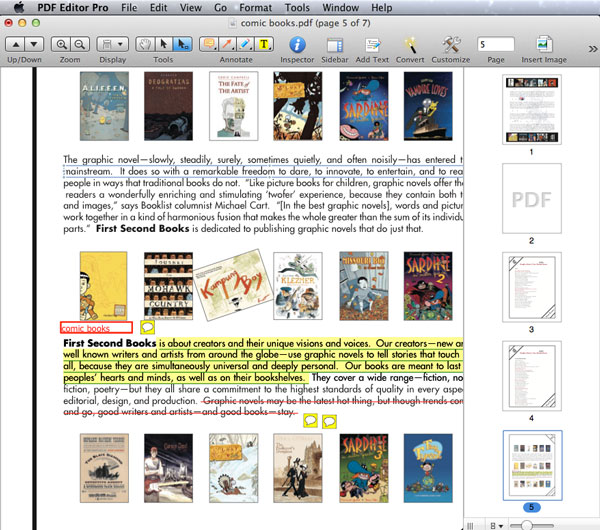Click the Missouri Boy book cover
Image resolution: width=600 pixels, height=530 pixels.
coord(364,286)
